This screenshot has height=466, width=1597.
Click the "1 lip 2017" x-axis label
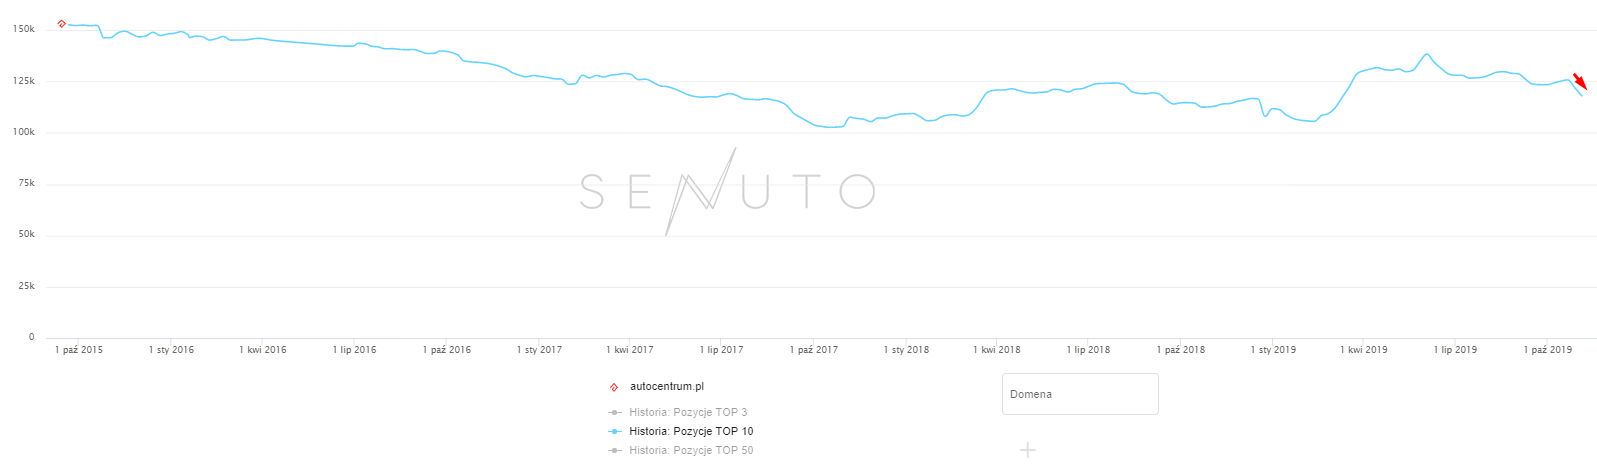tap(721, 350)
